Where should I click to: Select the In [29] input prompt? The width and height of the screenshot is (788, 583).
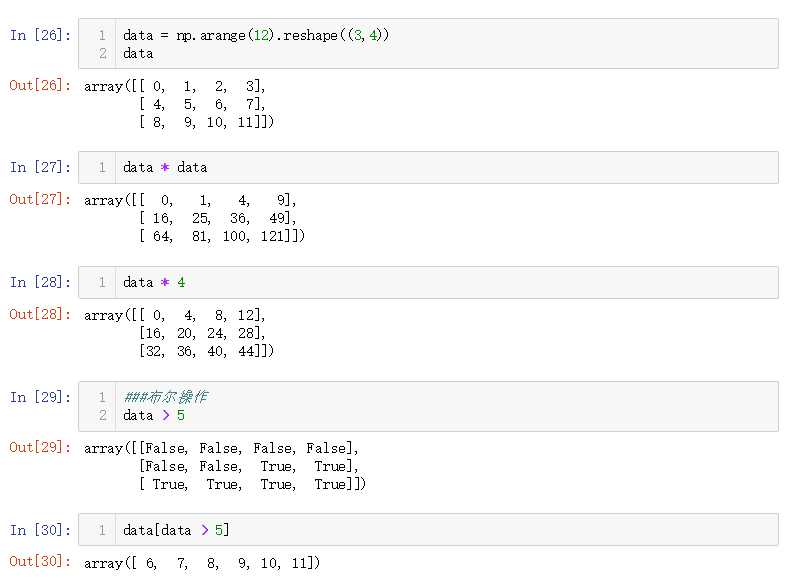coord(40,397)
